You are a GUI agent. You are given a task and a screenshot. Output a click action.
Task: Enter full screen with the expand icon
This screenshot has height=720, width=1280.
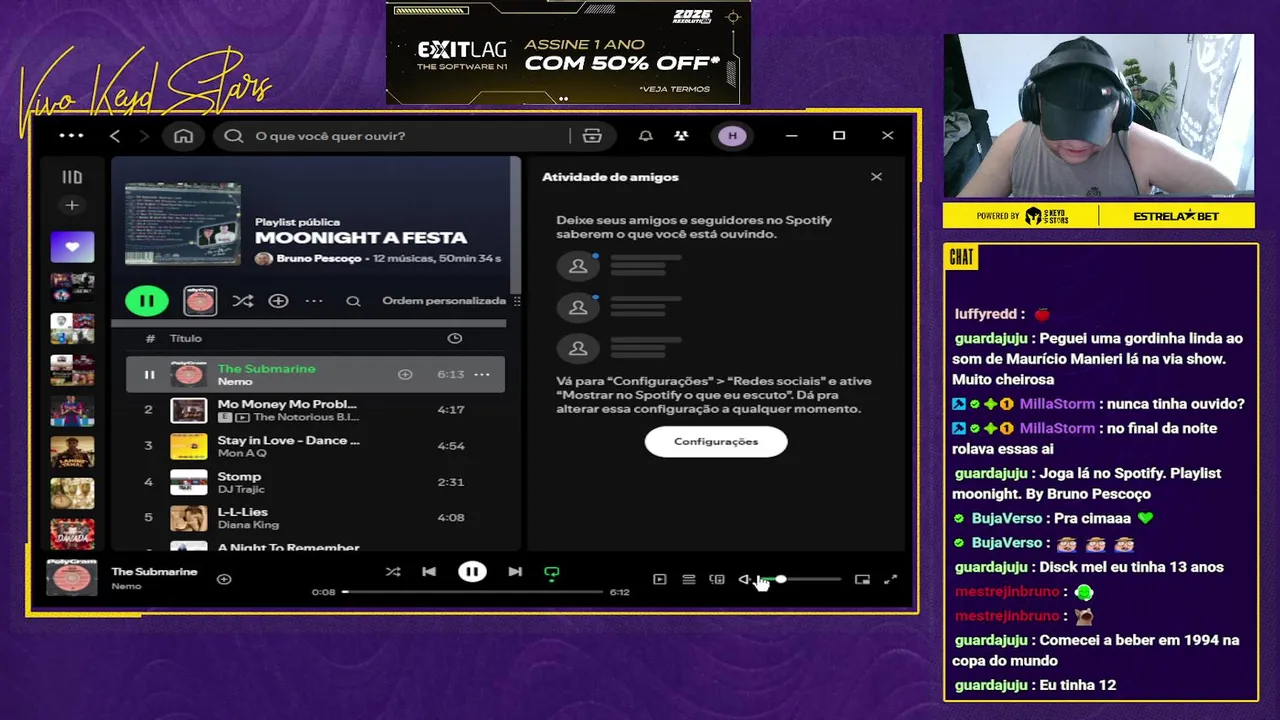coord(890,579)
